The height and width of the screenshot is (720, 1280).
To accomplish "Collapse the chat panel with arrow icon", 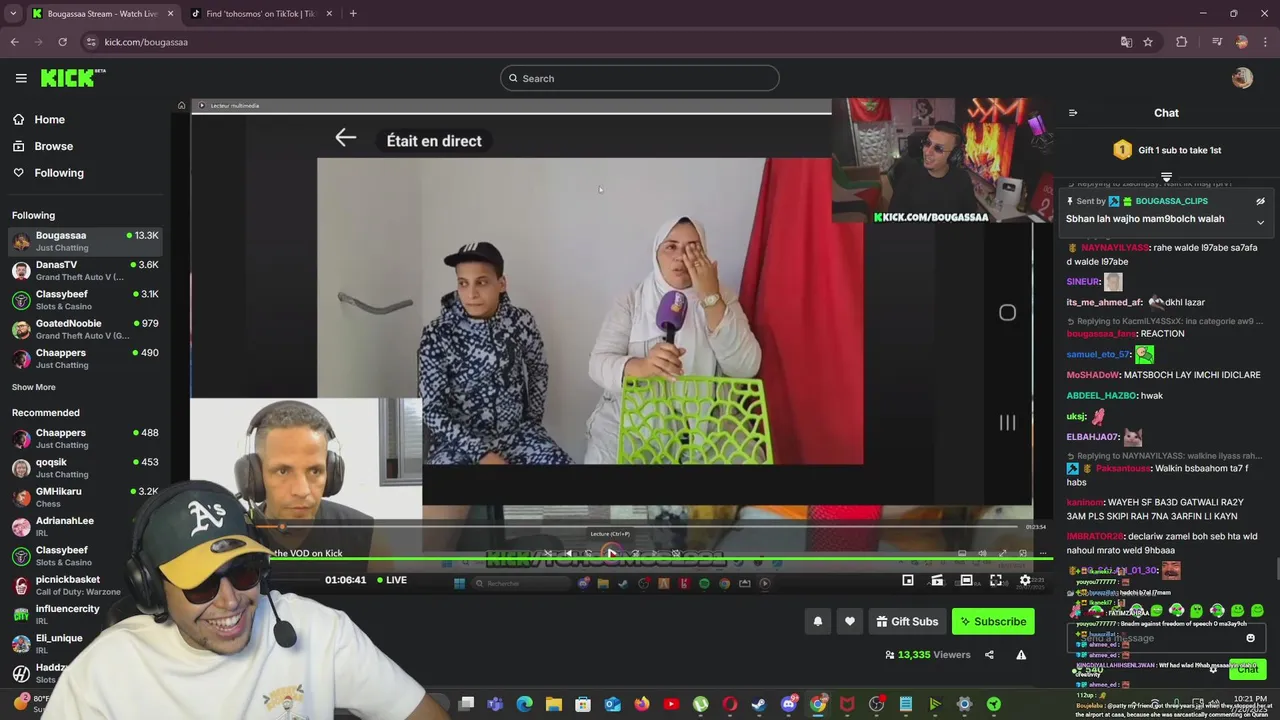I will click(1073, 113).
